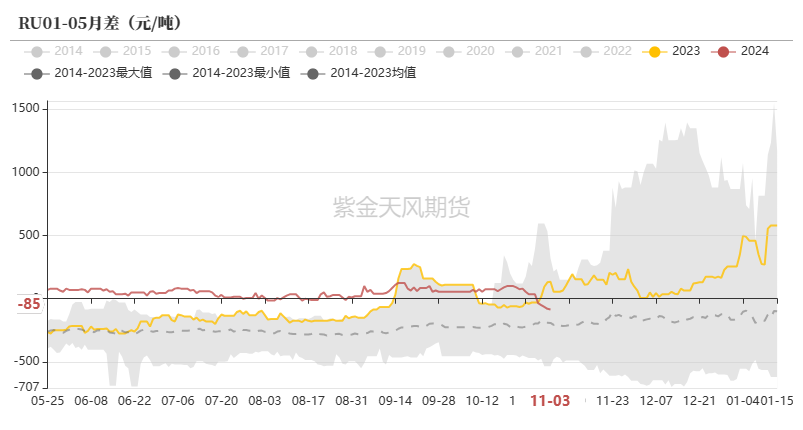Click end of red 2024 line
Image resolution: width=803 pixels, height=430 pixels.
point(550,309)
